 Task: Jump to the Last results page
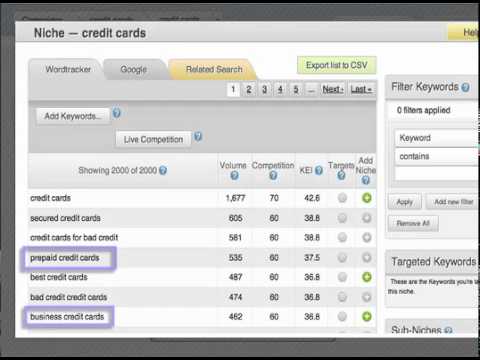tap(361, 89)
